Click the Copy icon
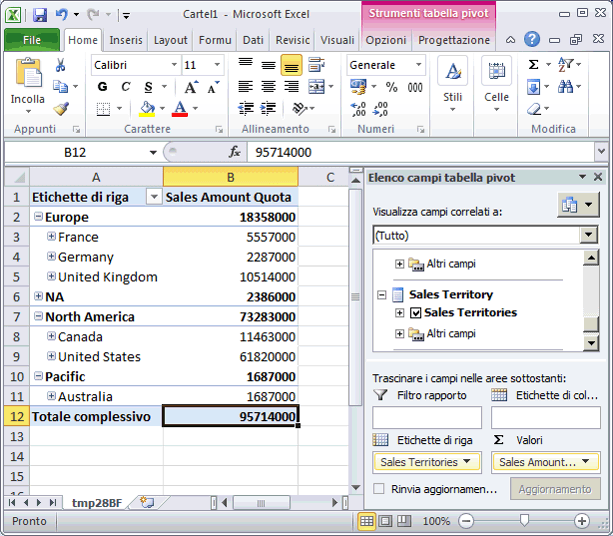This screenshot has height=536, width=613. [61, 86]
